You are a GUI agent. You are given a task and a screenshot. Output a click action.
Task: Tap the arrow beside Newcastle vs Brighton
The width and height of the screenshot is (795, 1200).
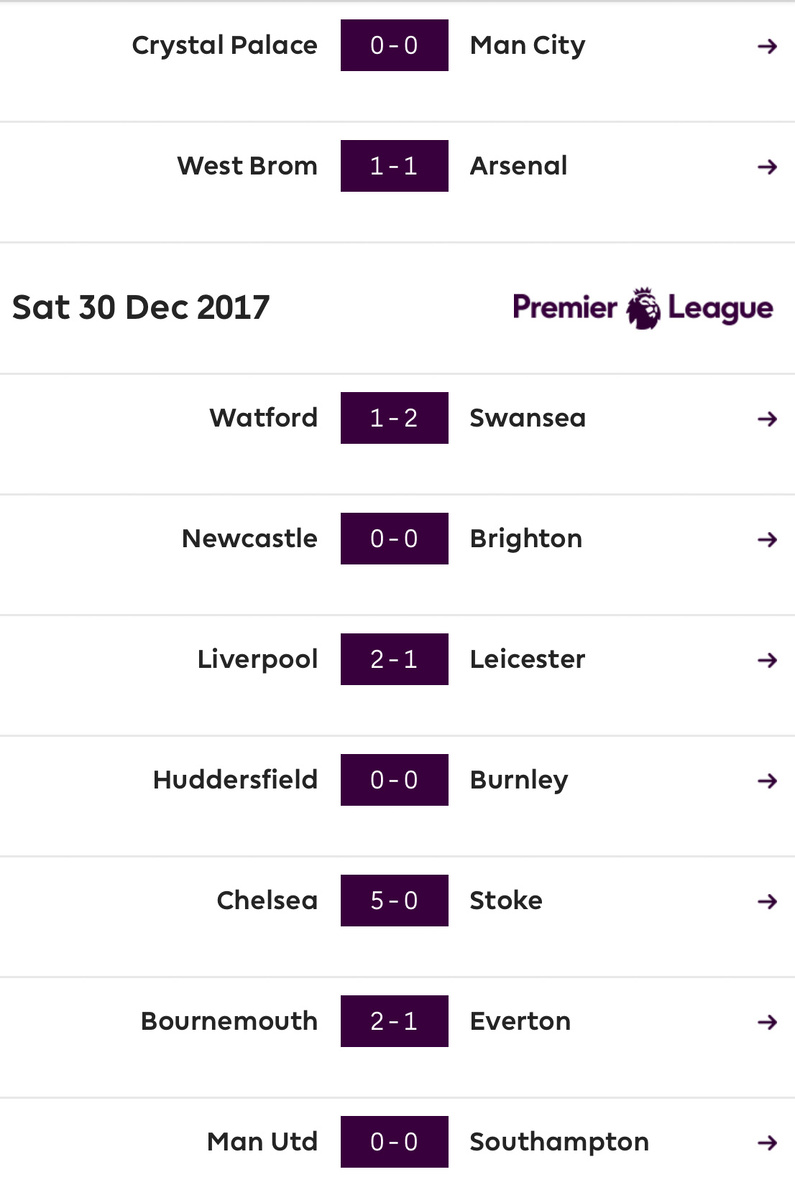pos(767,540)
